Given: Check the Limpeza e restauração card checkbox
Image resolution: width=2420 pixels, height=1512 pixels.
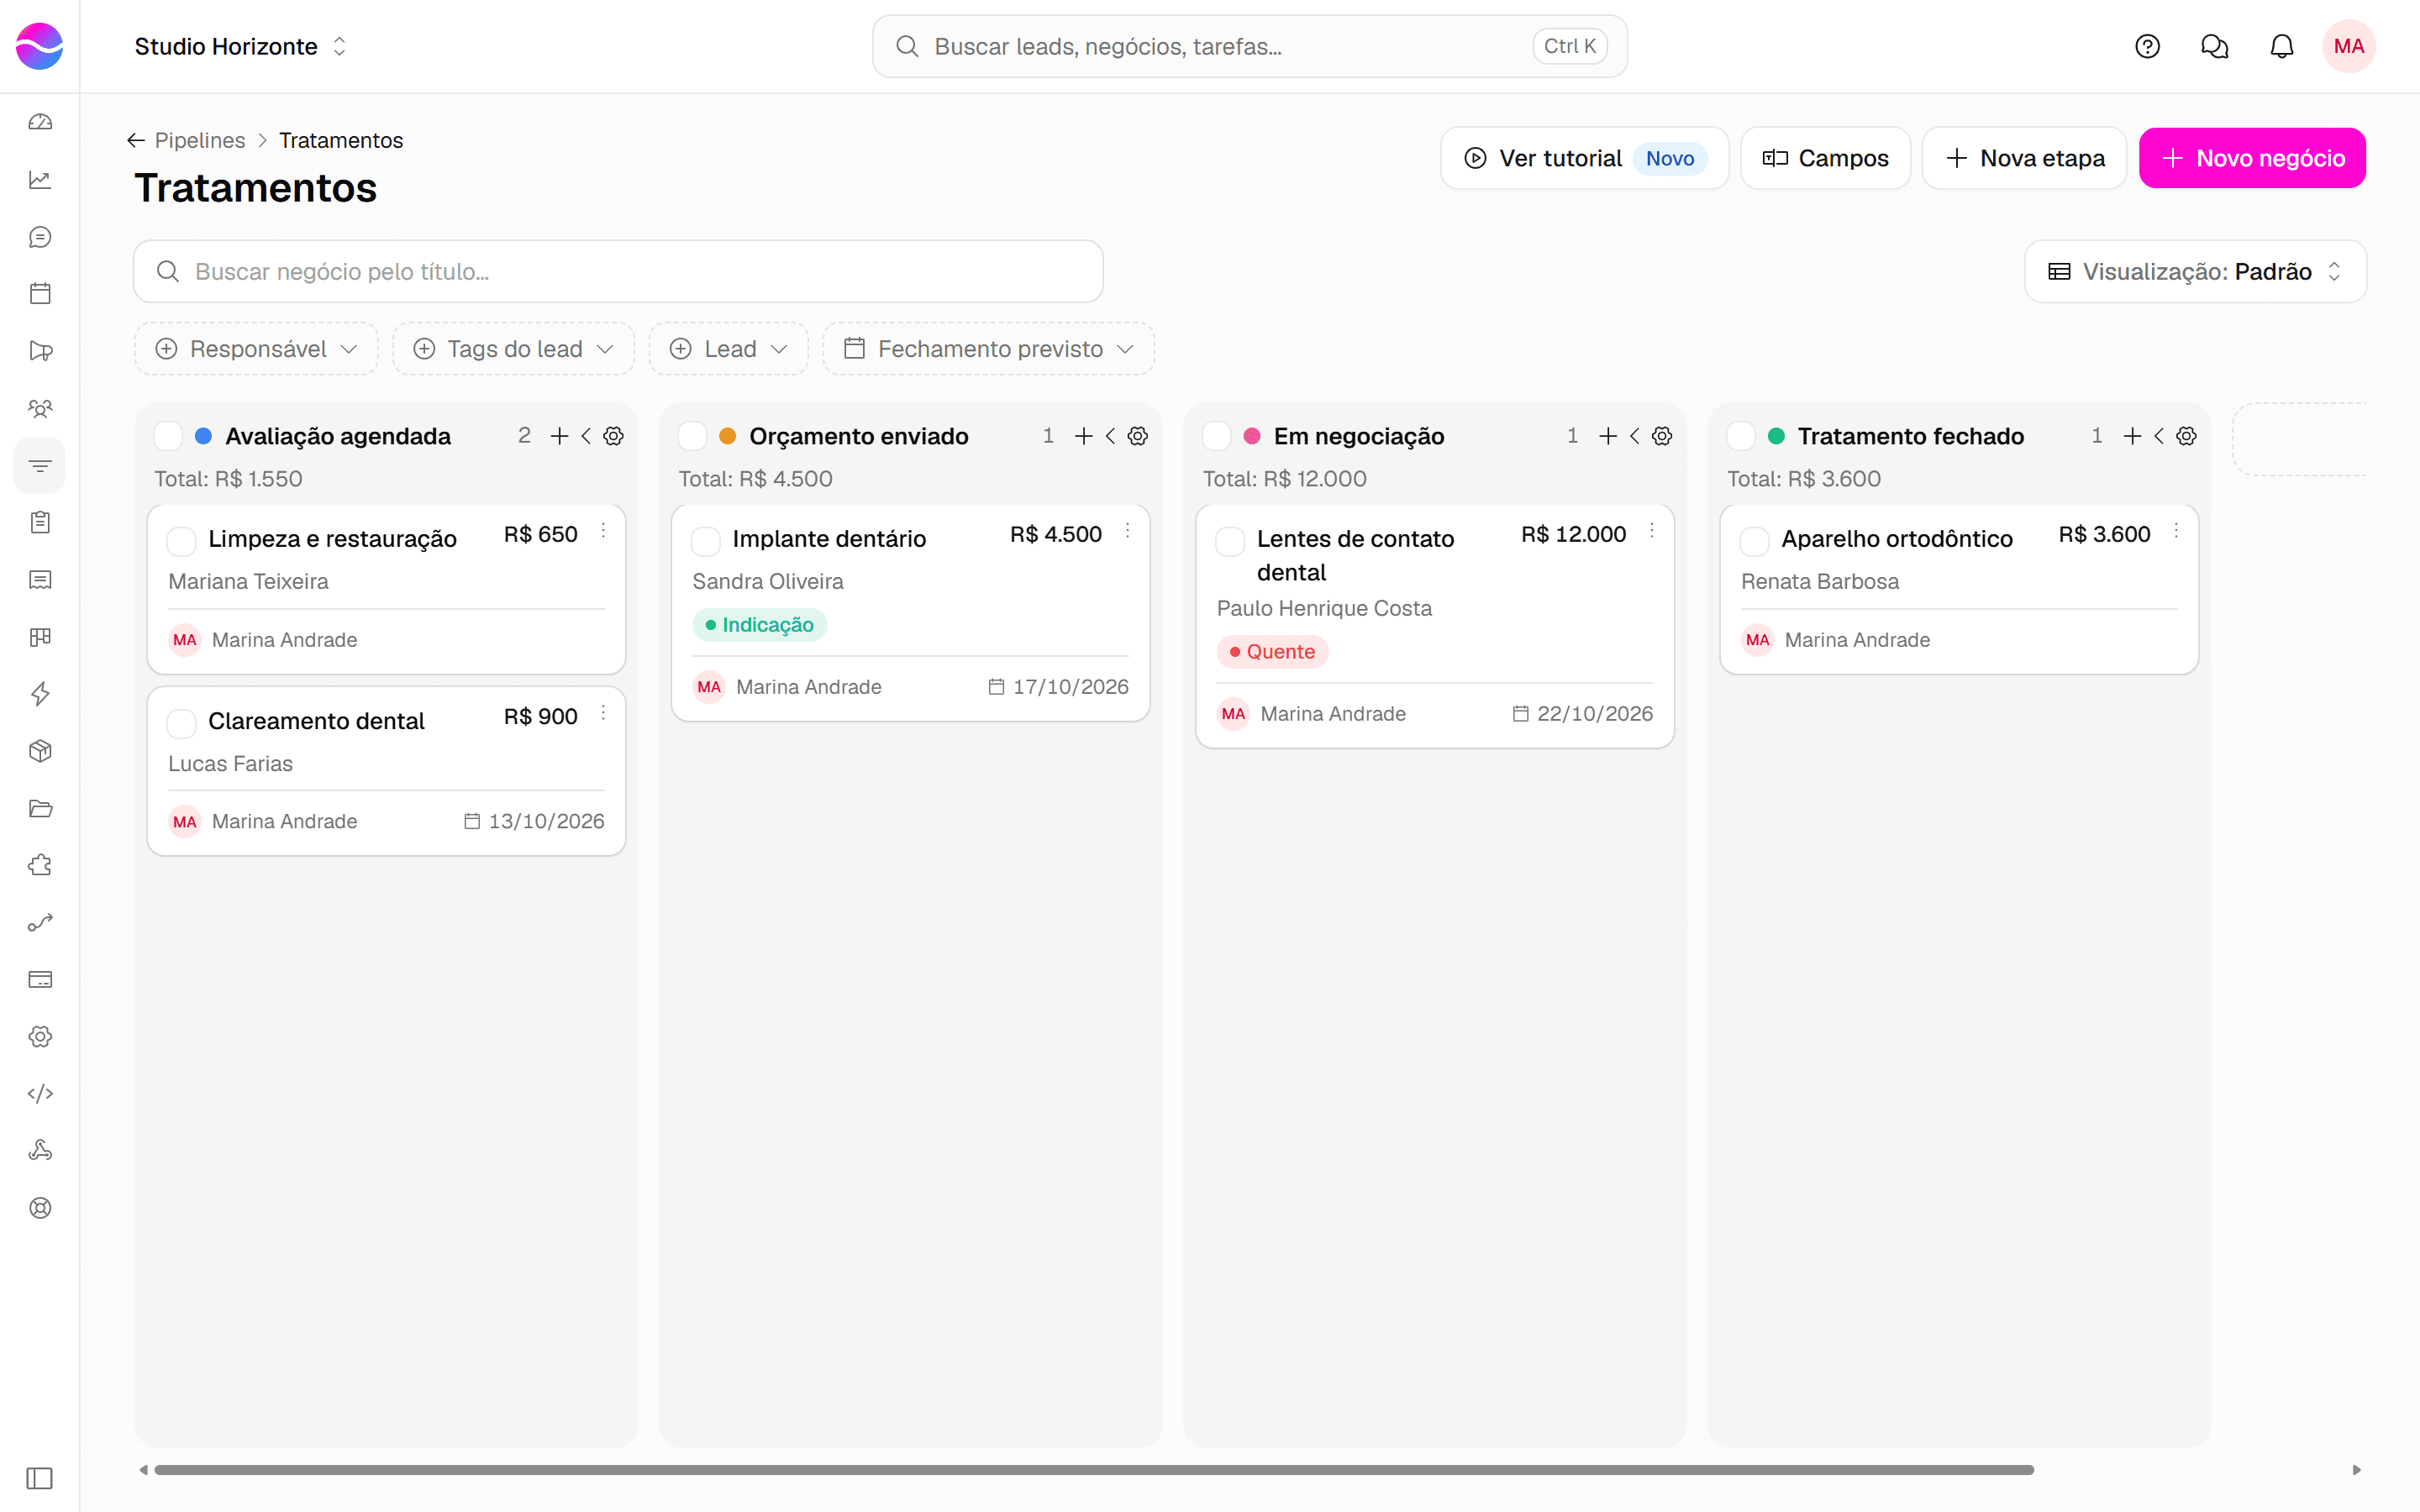Looking at the screenshot, I should point(181,541).
